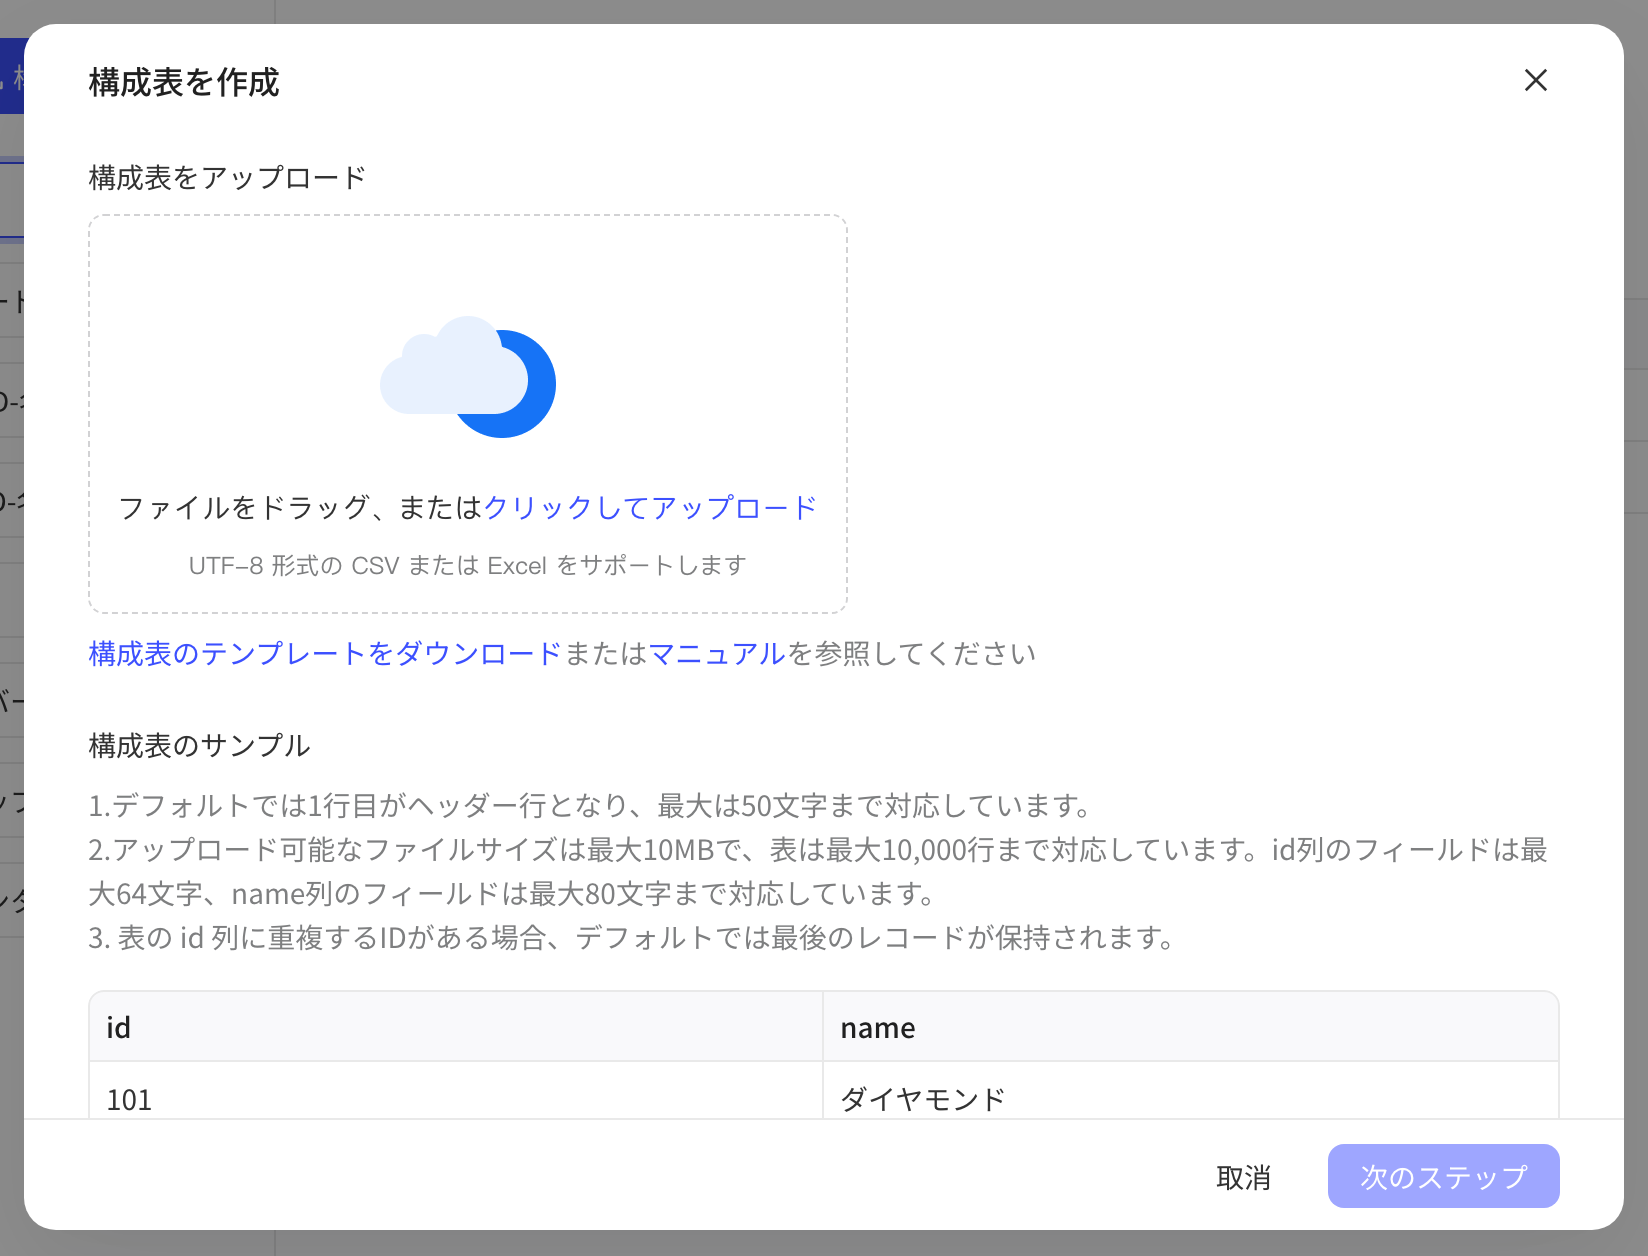The width and height of the screenshot is (1648, 1256).
Task: Open the マニュアル link
Action: tap(717, 654)
